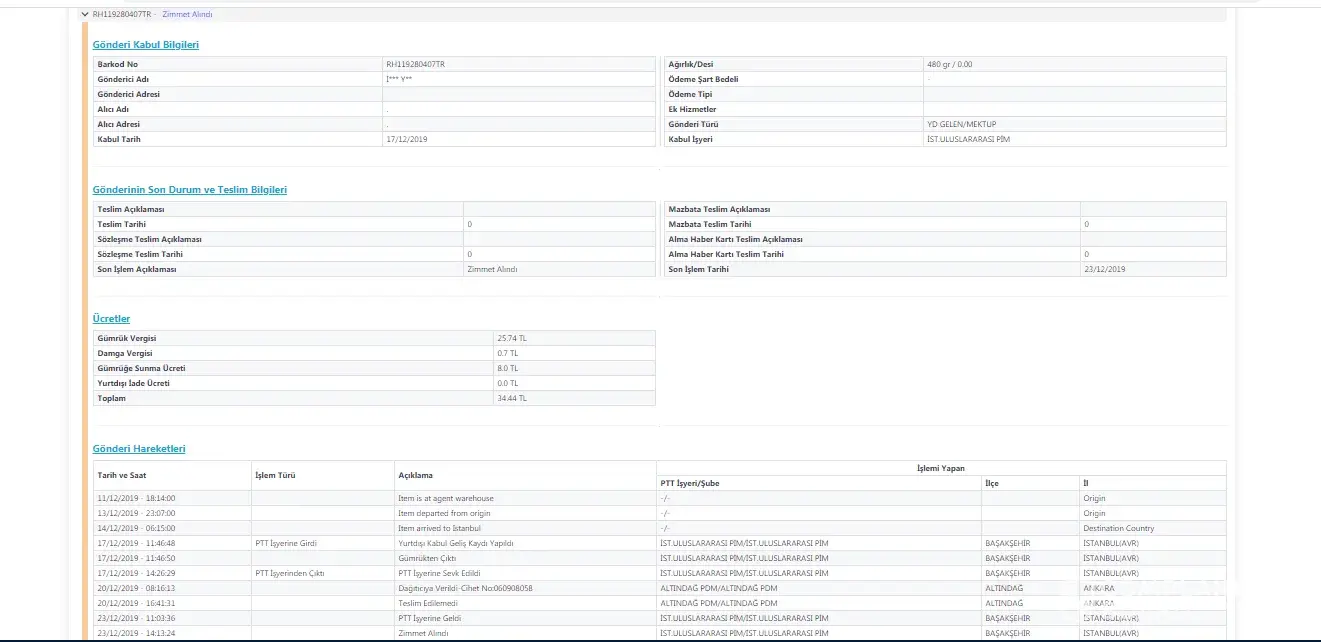Click the Tarih ve Saat column header

[x=122, y=475]
